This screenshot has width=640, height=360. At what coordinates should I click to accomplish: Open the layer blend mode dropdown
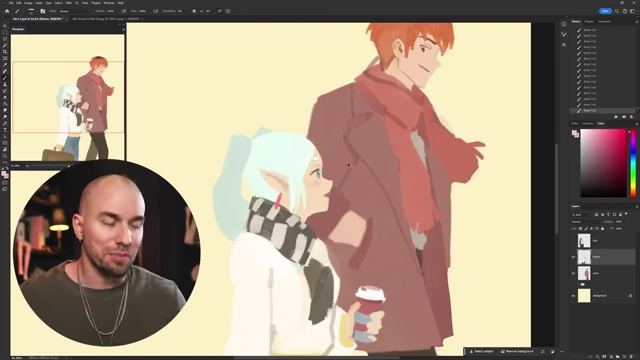(586, 222)
